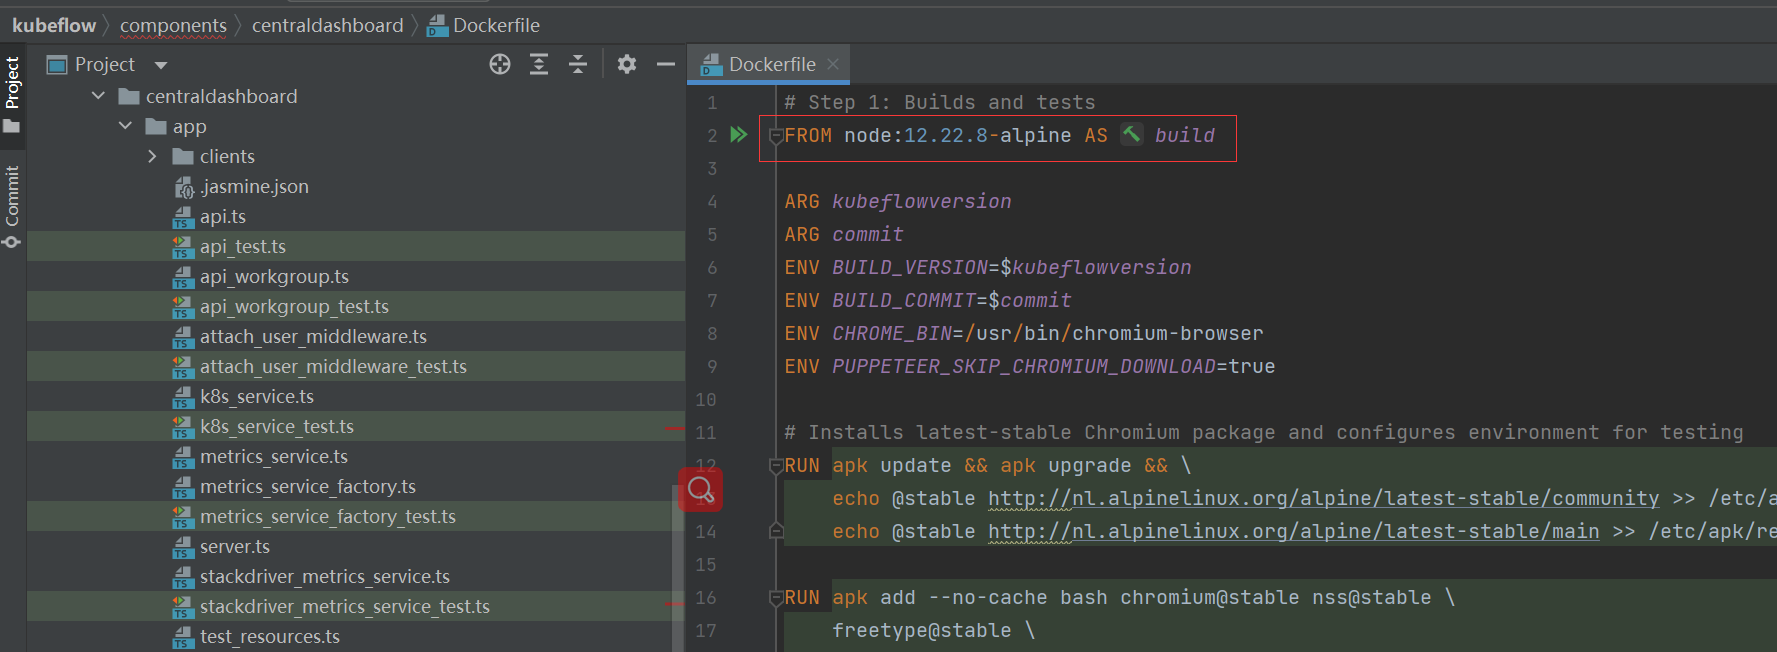
Task: Click the Project panel title
Action: pos(104,65)
